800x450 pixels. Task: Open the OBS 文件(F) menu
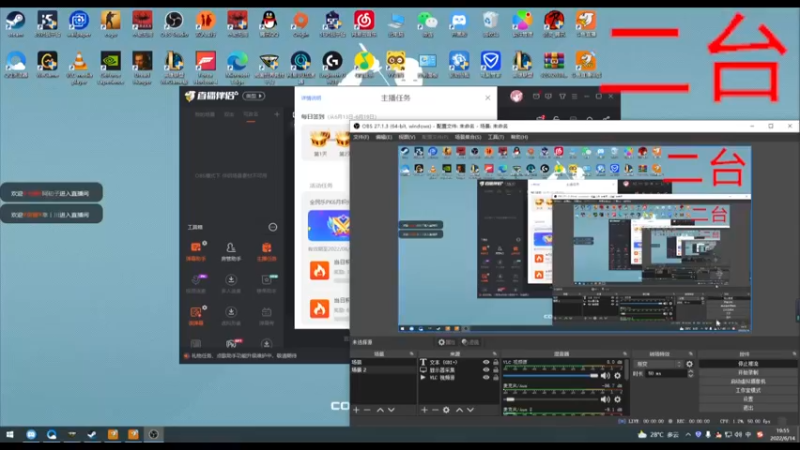[x=361, y=137]
